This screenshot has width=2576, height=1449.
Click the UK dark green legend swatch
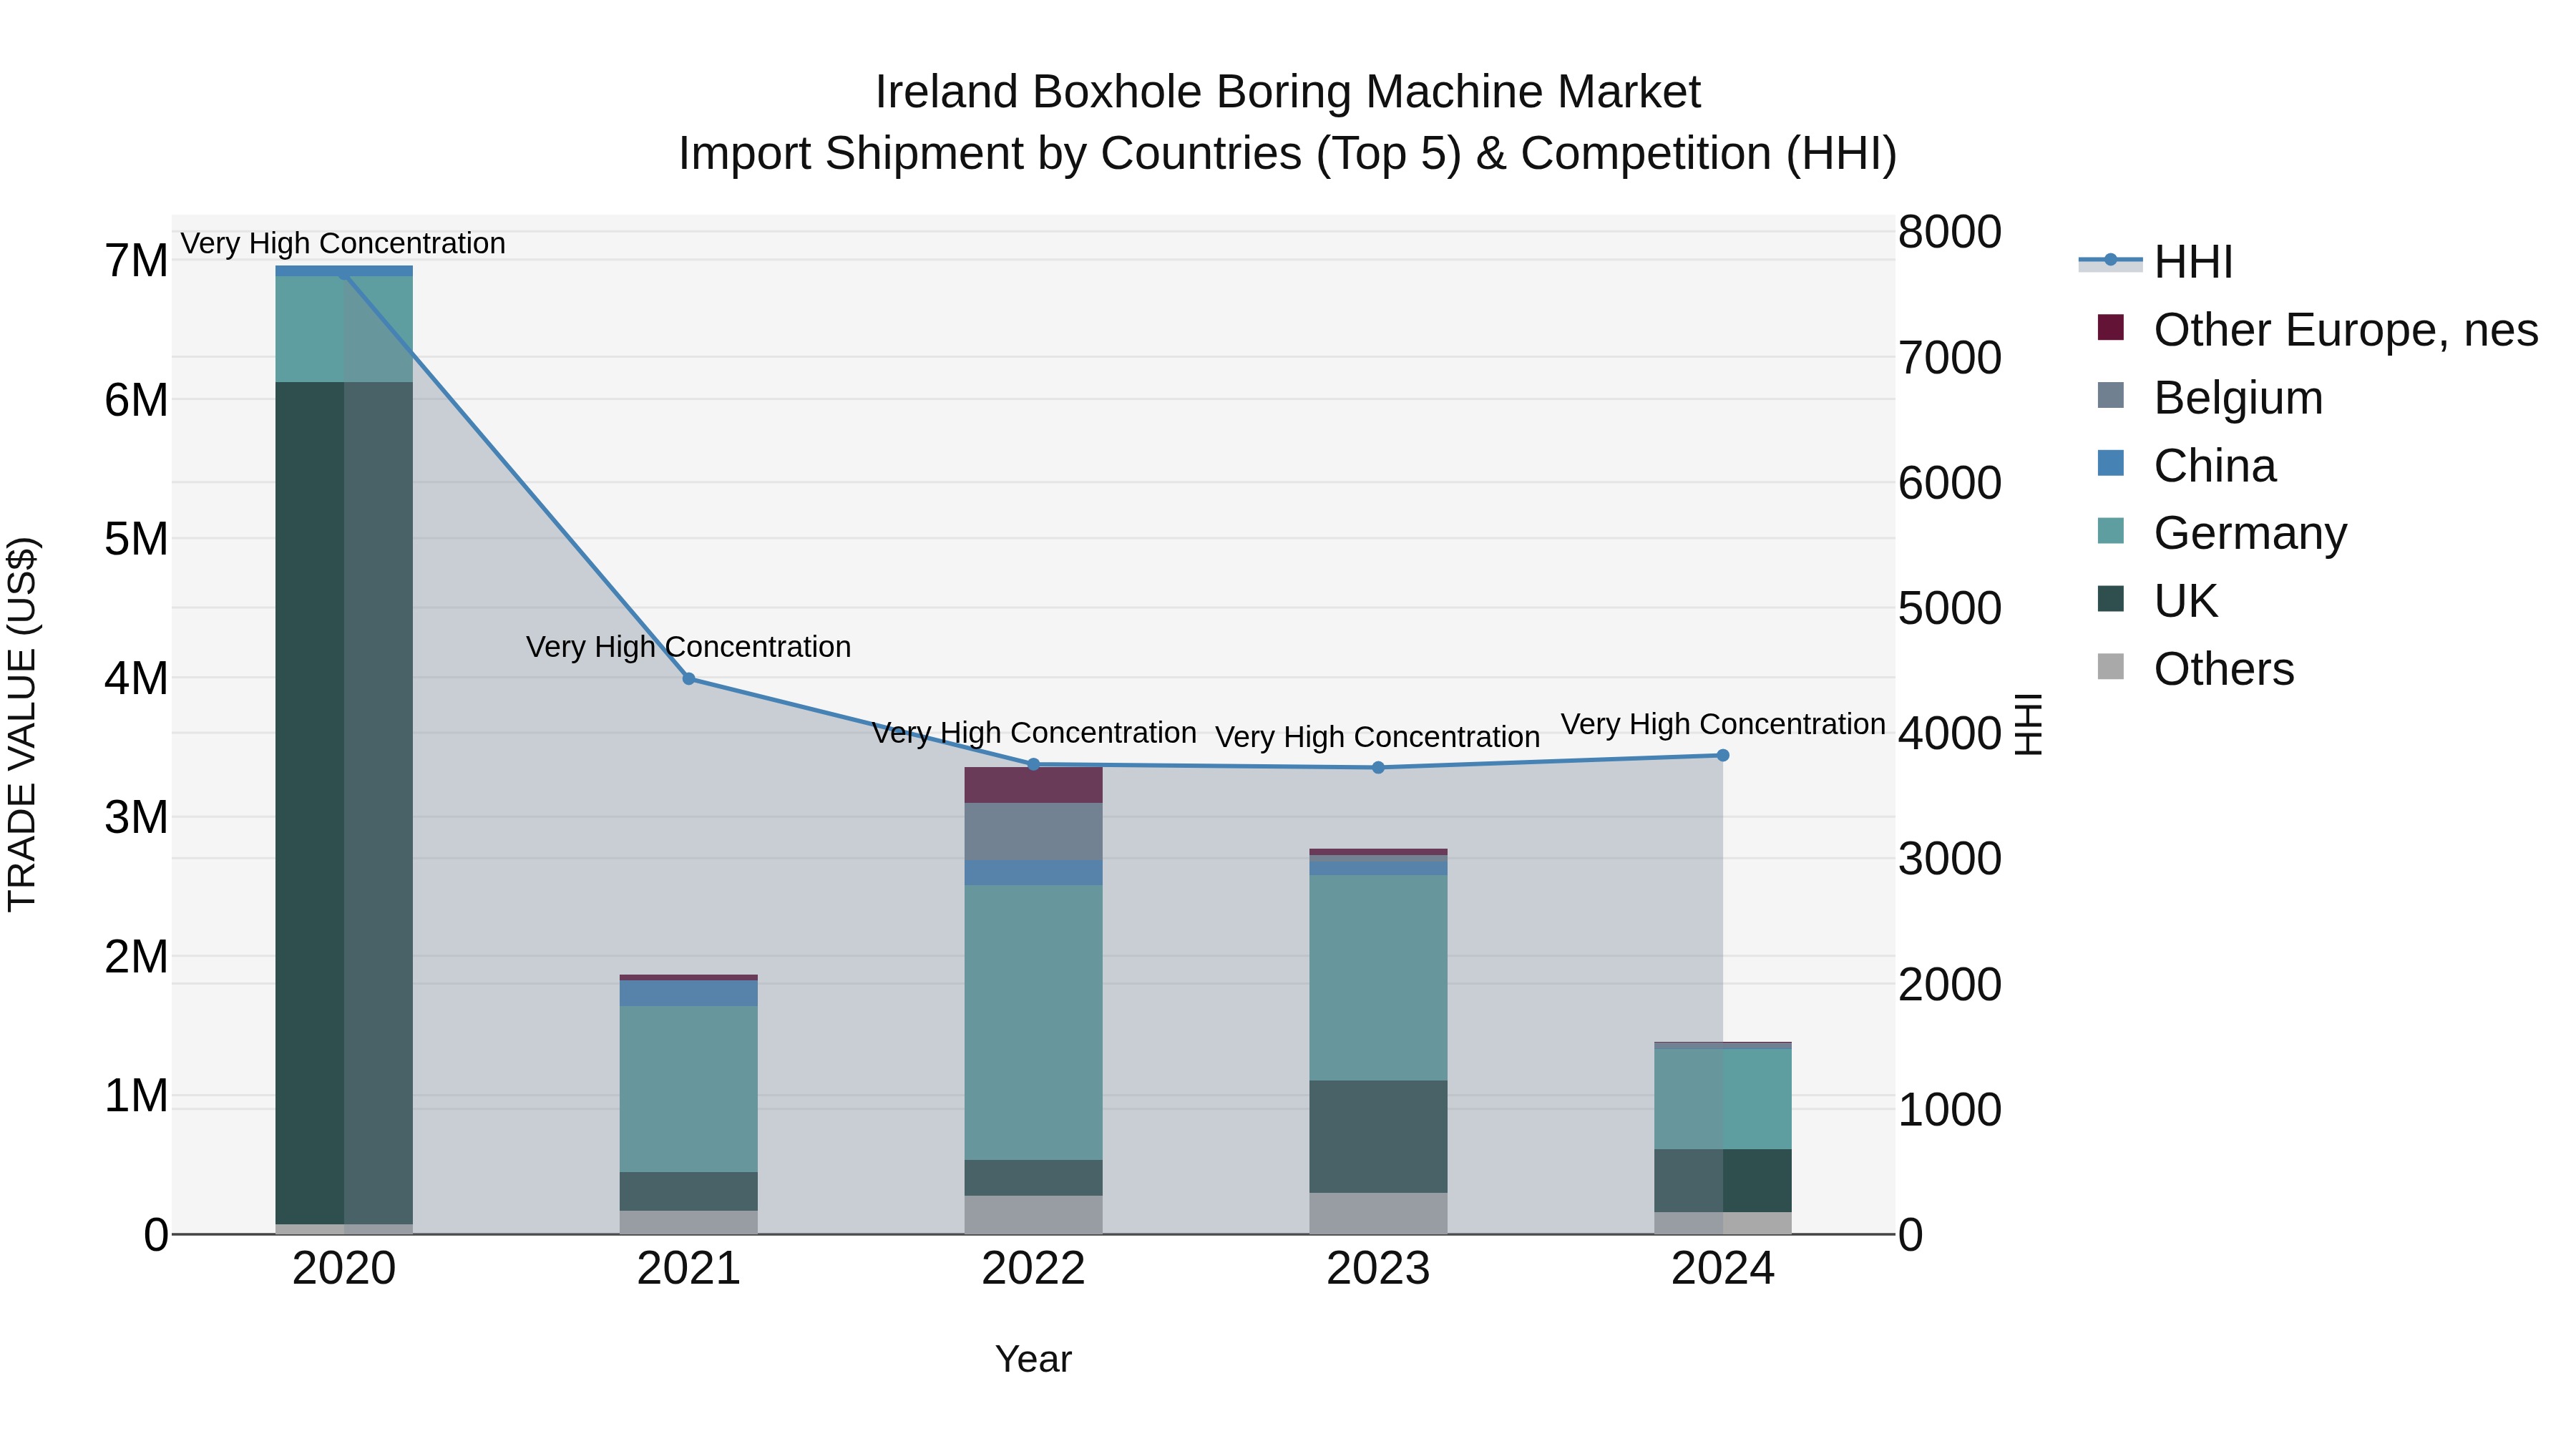2110,599
